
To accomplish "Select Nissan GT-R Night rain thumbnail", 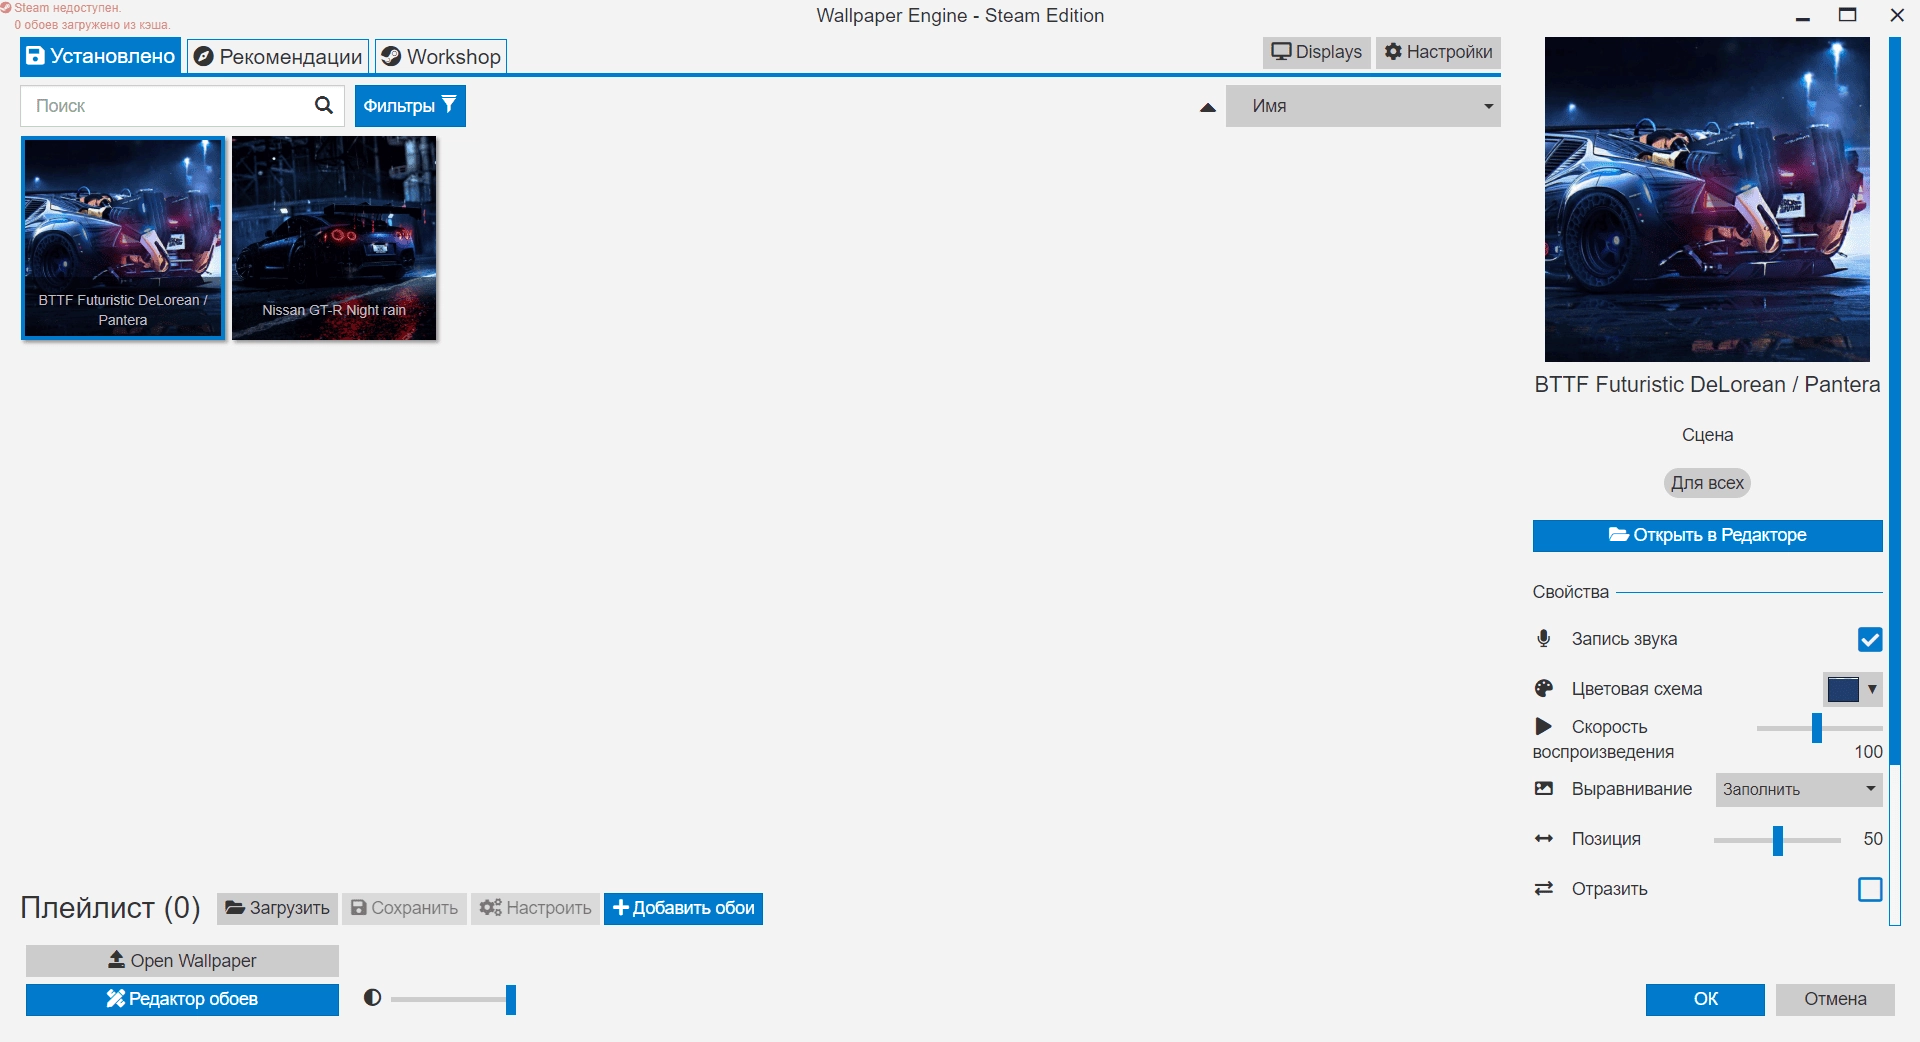I will pos(334,238).
